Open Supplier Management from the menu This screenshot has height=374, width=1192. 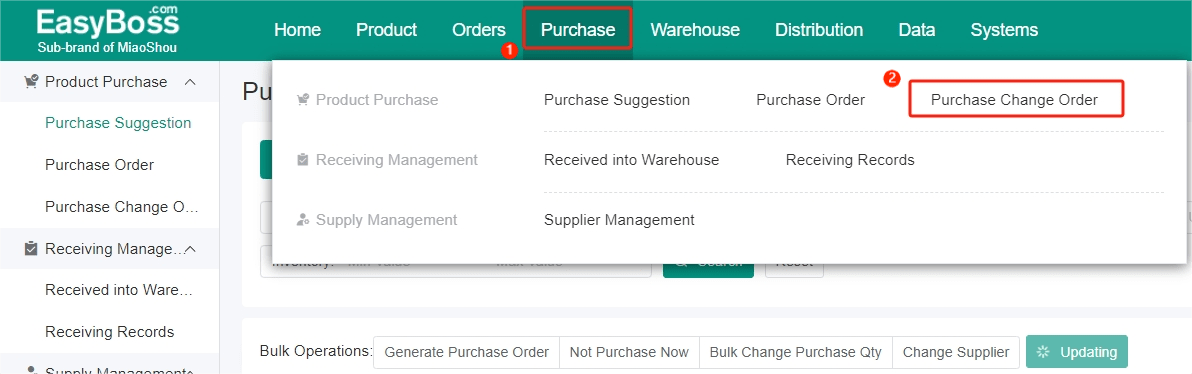620,220
